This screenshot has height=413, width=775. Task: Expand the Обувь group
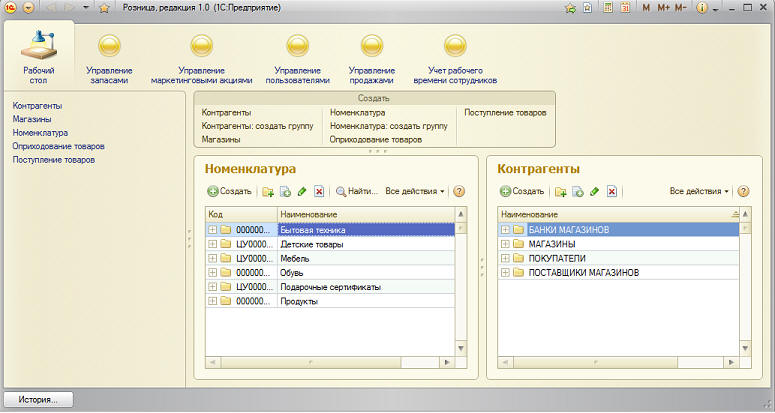tap(213, 273)
